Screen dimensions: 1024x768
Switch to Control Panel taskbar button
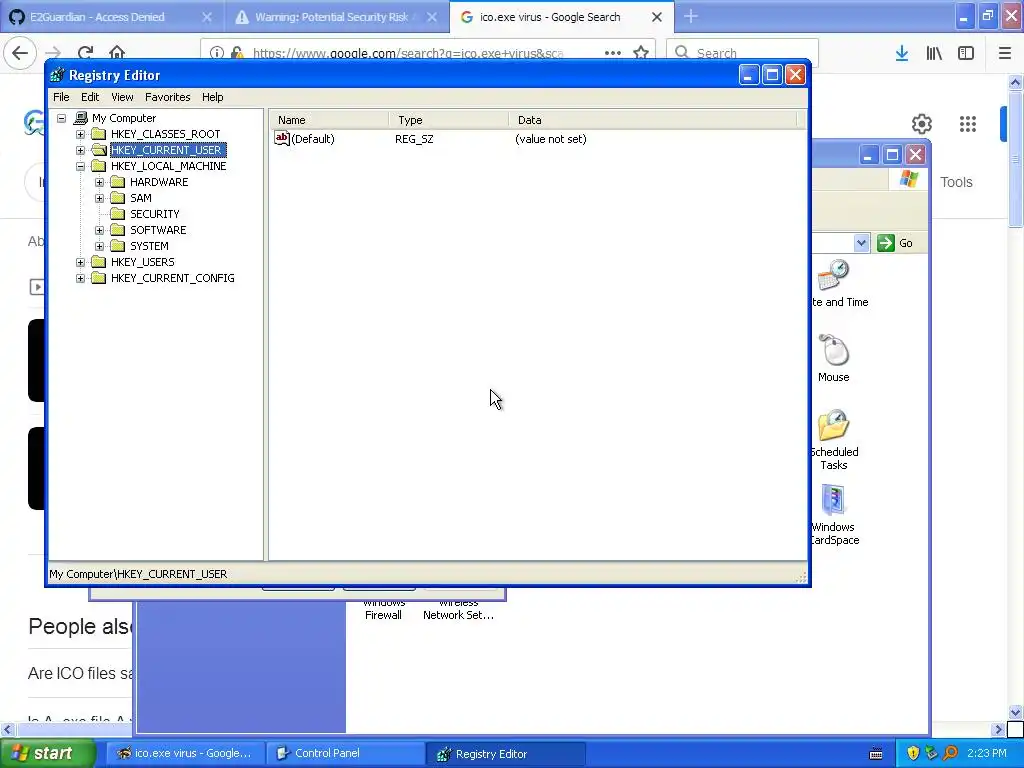[x=345, y=754]
